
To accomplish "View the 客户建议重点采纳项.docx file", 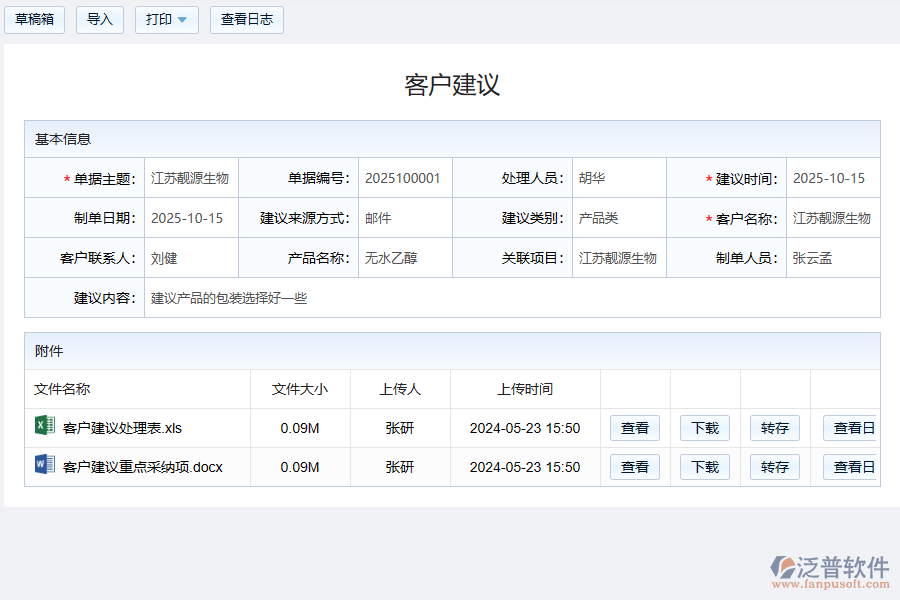I will coord(634,467).
